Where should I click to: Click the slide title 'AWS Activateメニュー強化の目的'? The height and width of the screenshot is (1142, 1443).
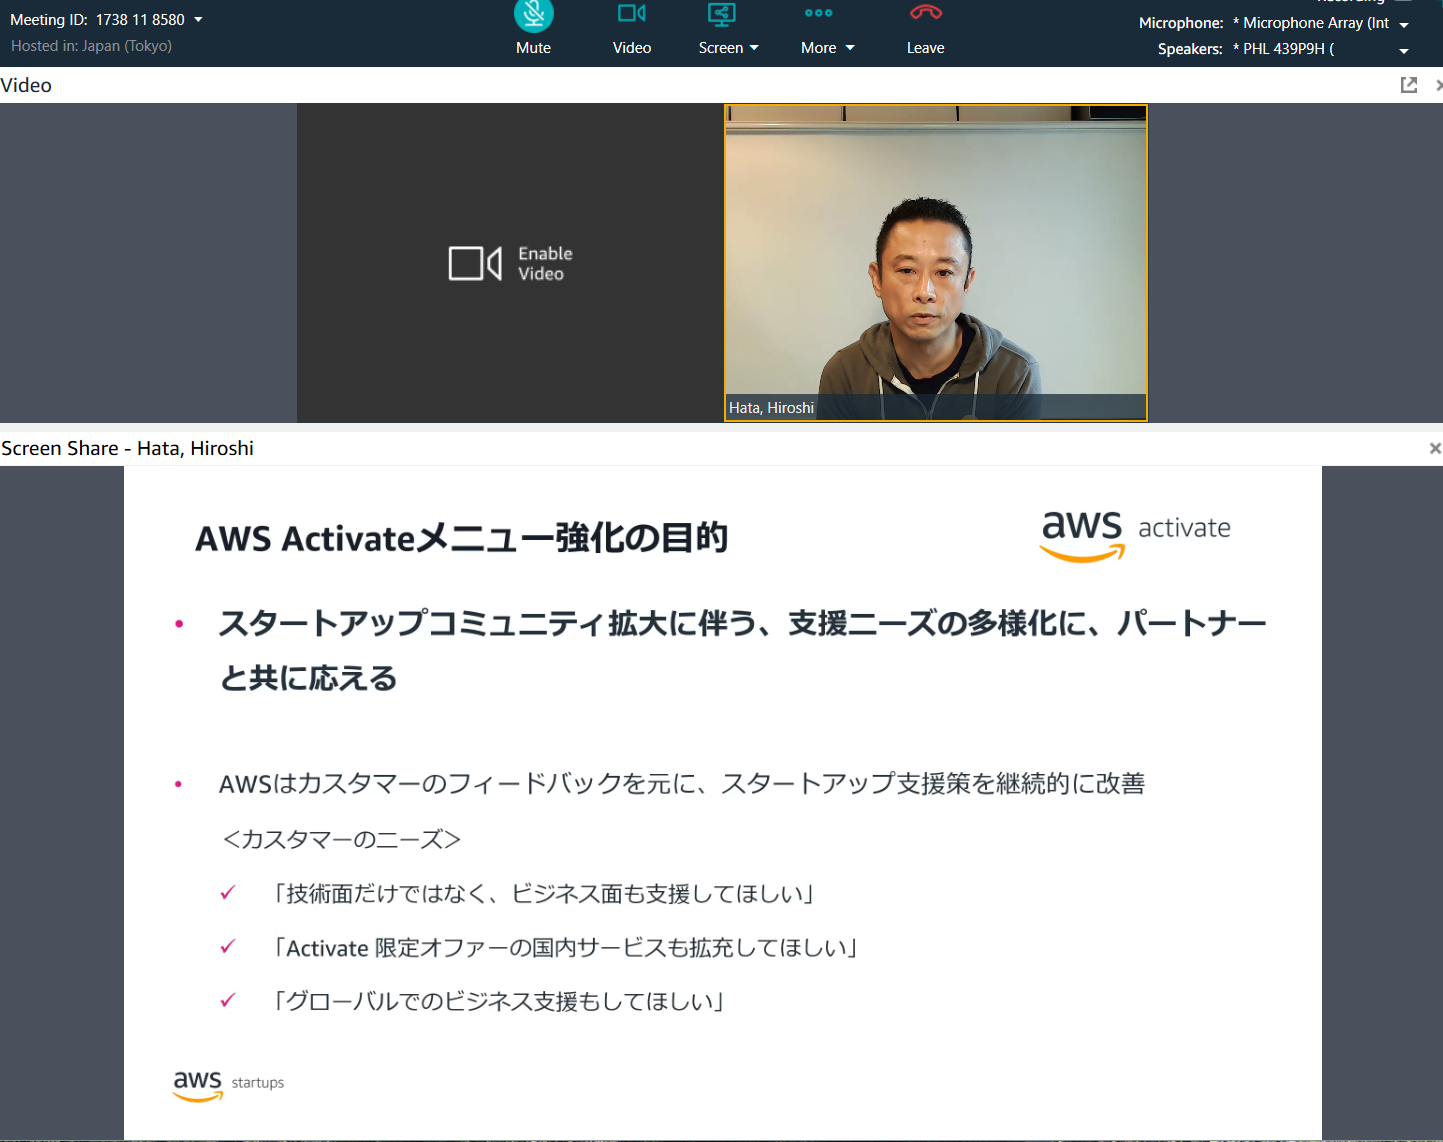pos(461,538)
